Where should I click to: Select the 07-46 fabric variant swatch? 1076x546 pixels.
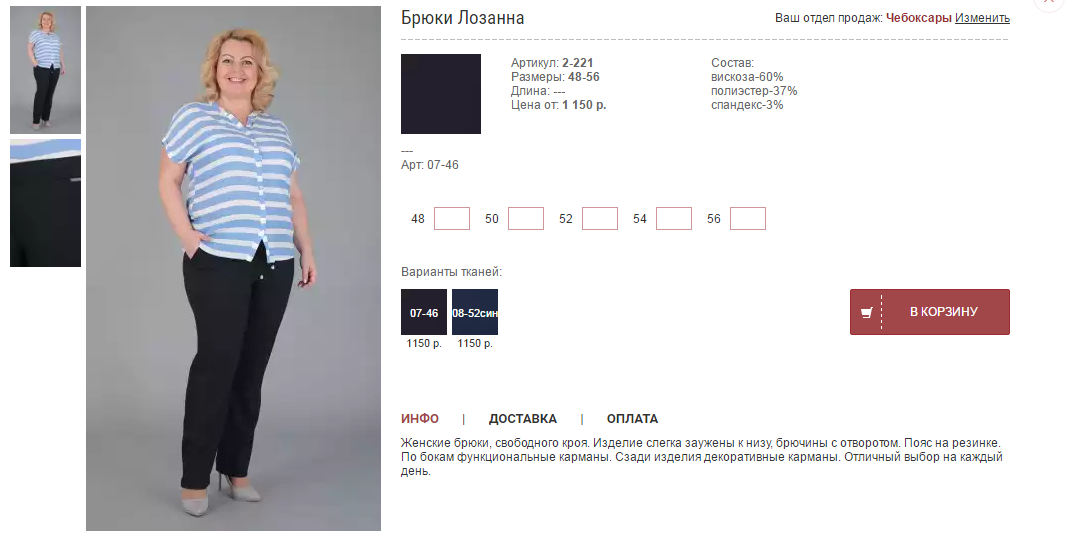(424, 312)
